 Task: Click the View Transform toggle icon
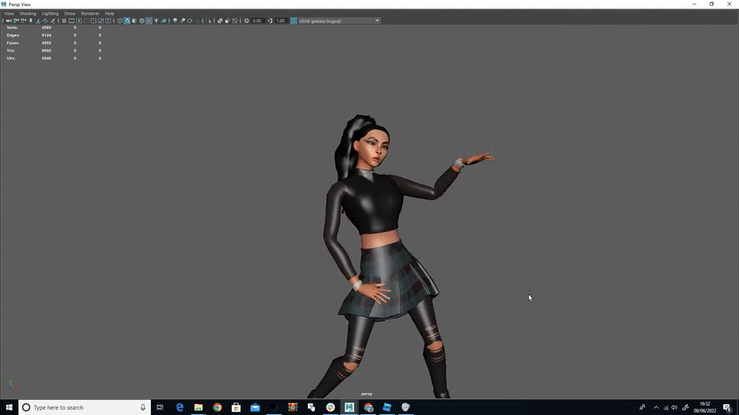294,21
